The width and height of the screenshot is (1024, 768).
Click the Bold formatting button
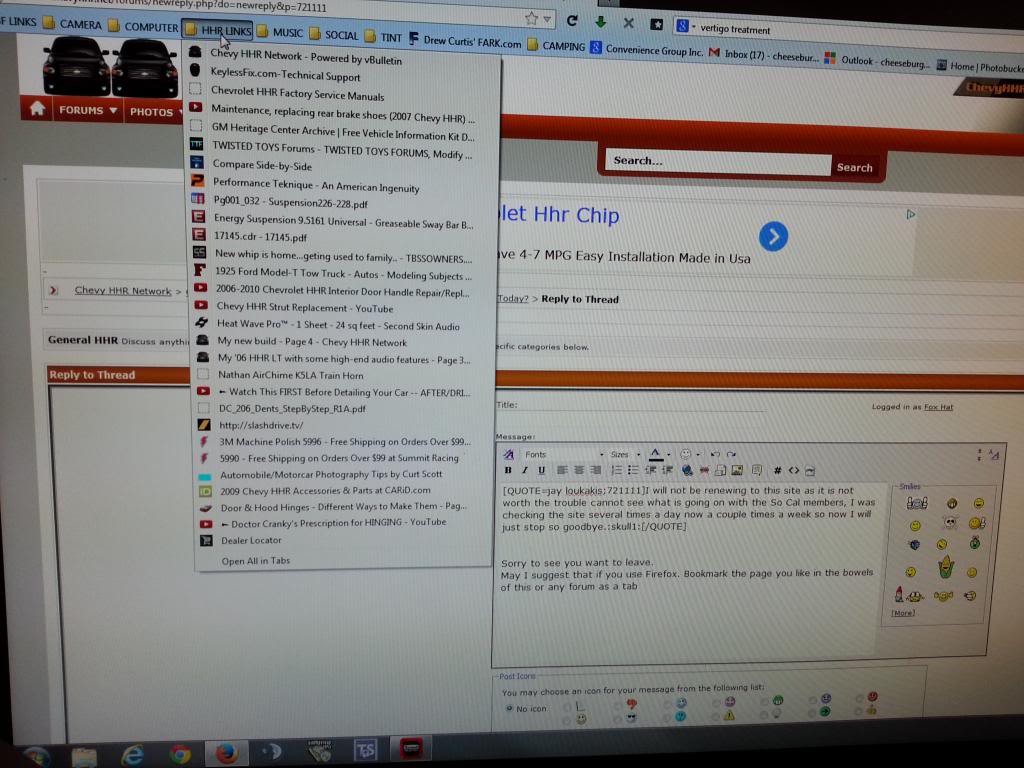click(x=508, y=470)
